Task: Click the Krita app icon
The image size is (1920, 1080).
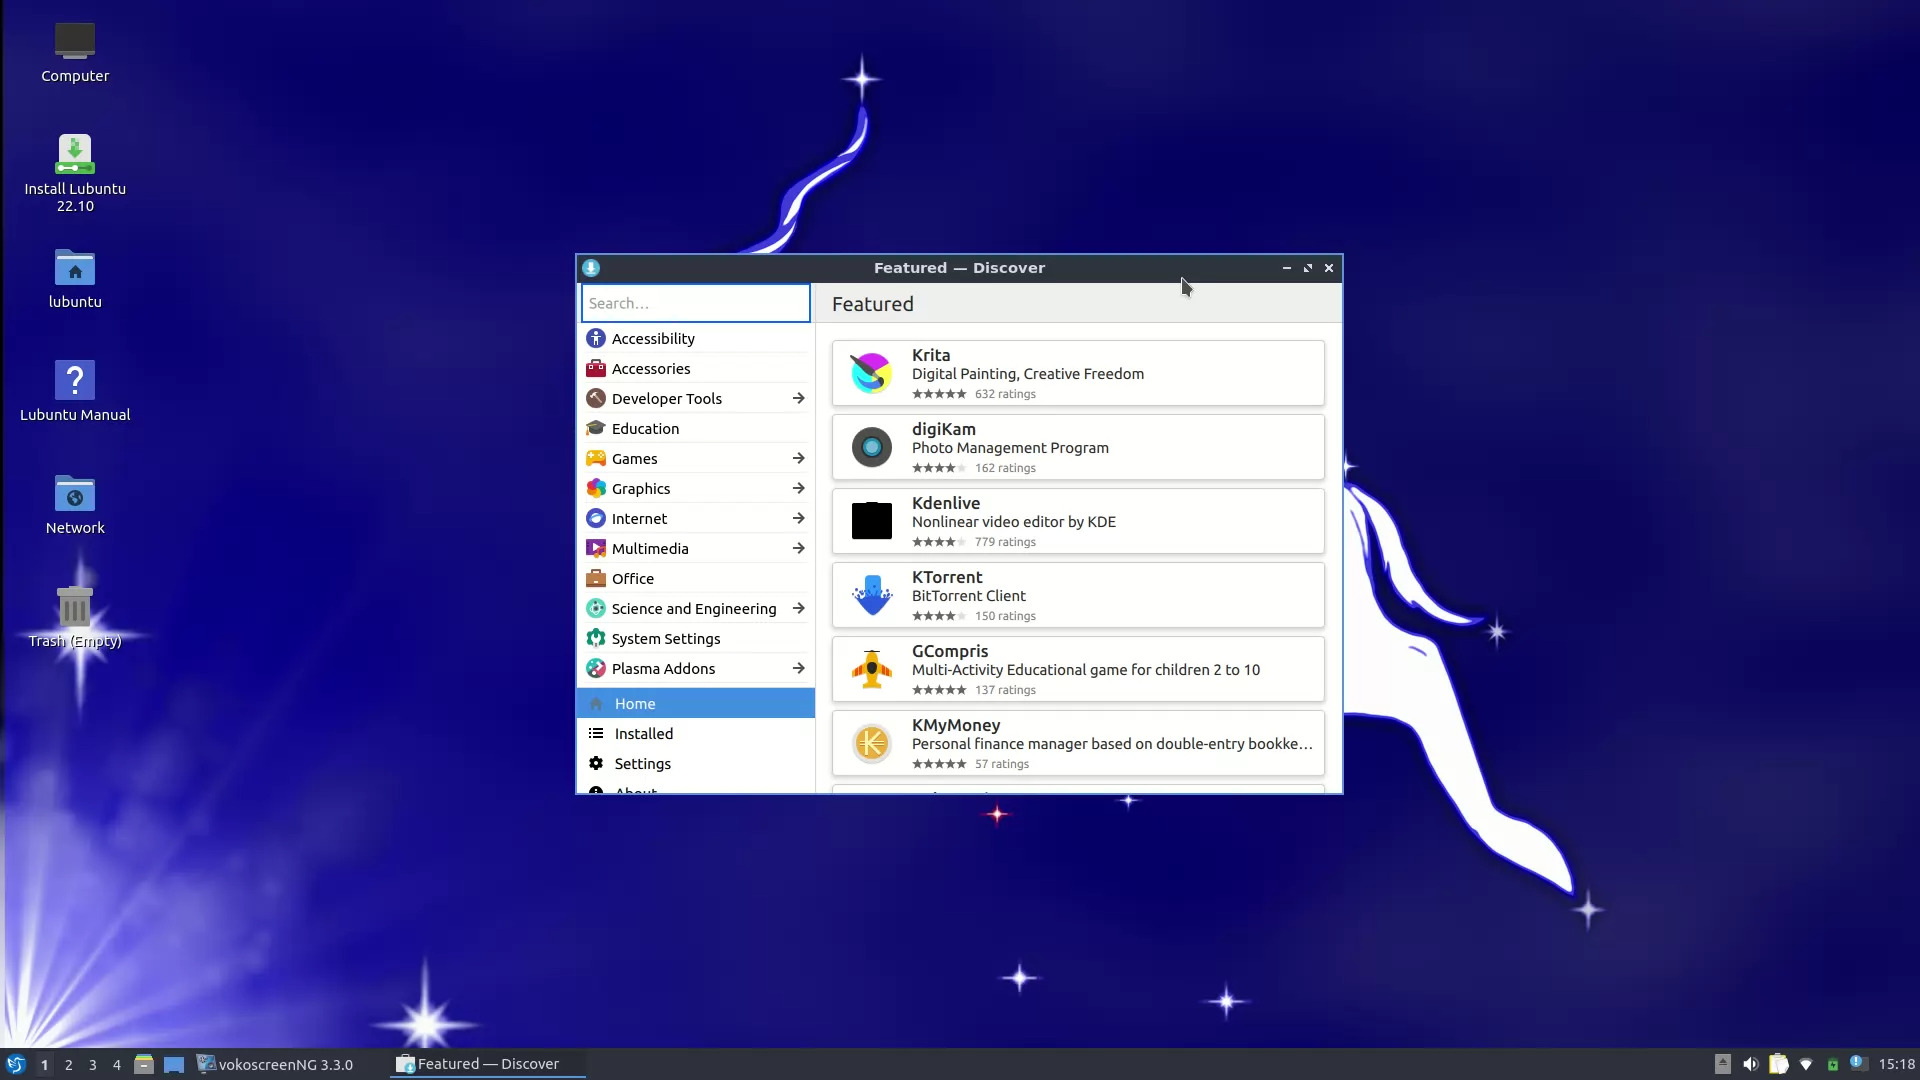Action: tap(871, 372)
